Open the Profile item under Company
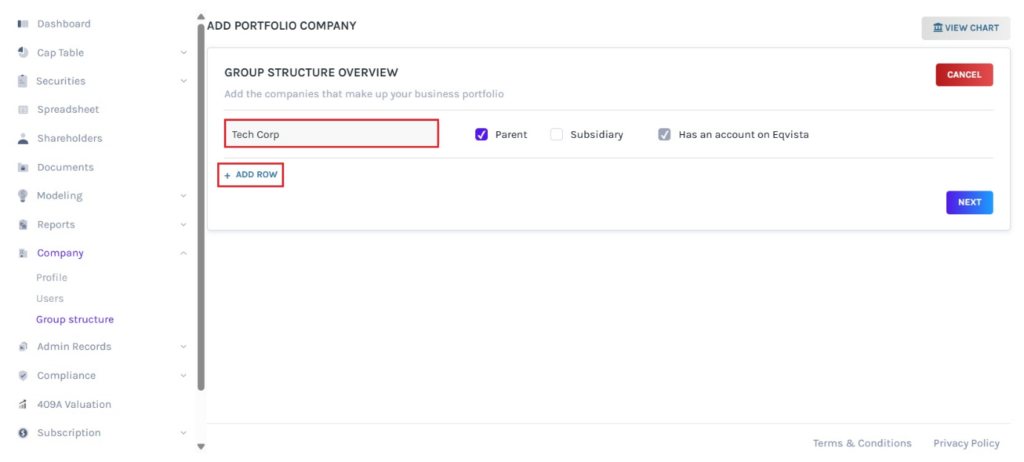Image resolution: width=1024 pixels, height=462 pixels. (52, 278)
